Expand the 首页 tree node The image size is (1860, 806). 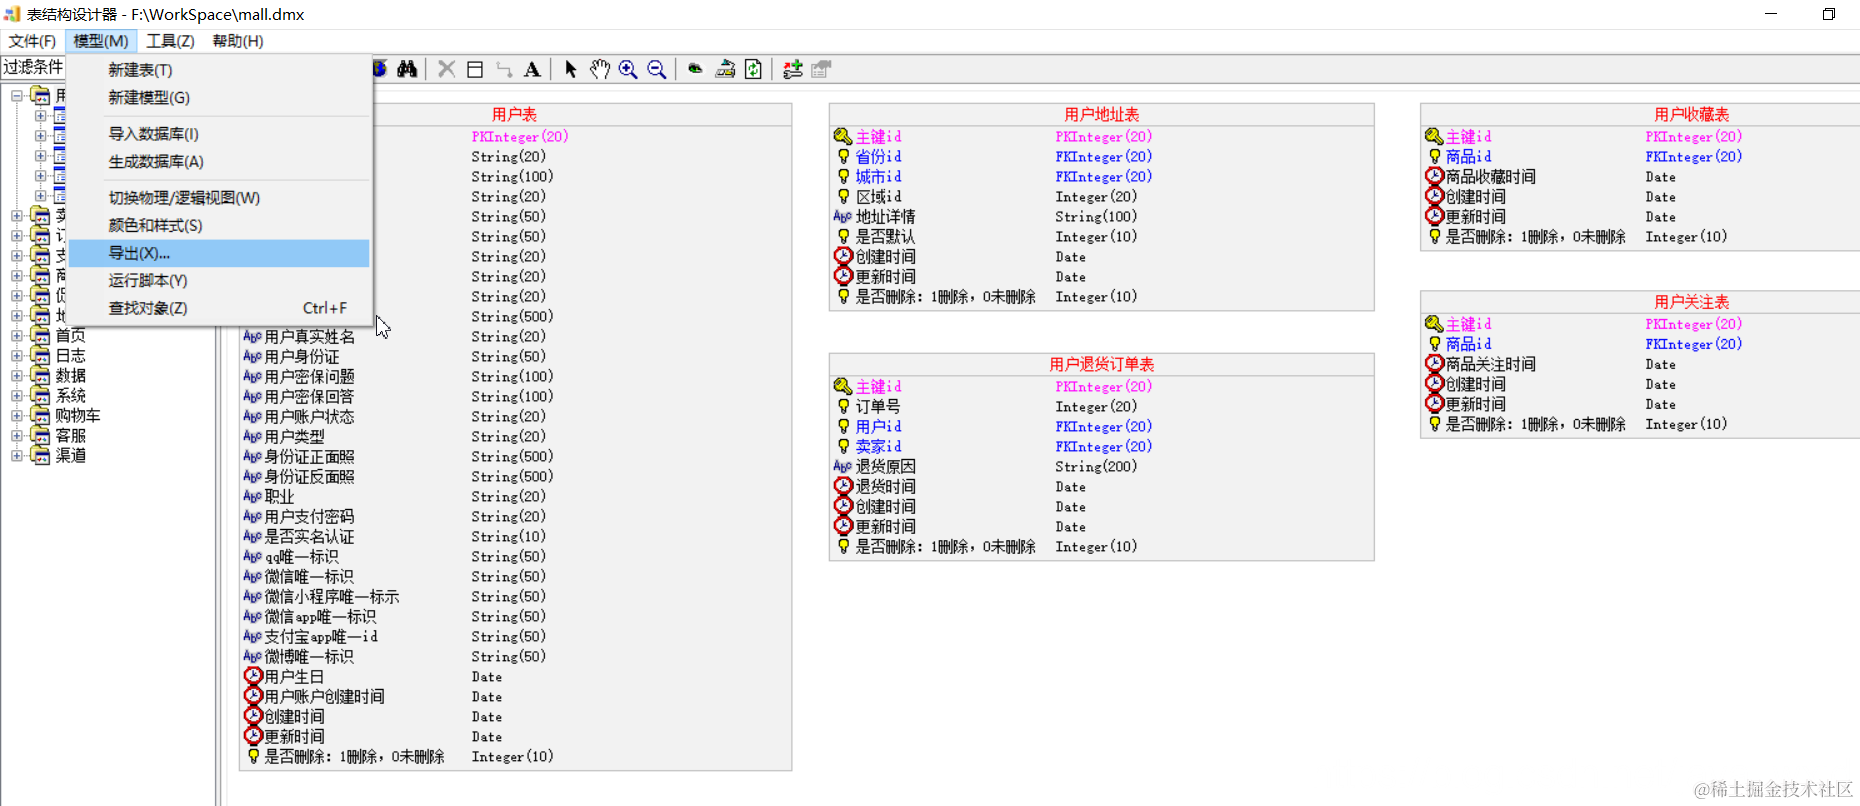pos(16,335)
